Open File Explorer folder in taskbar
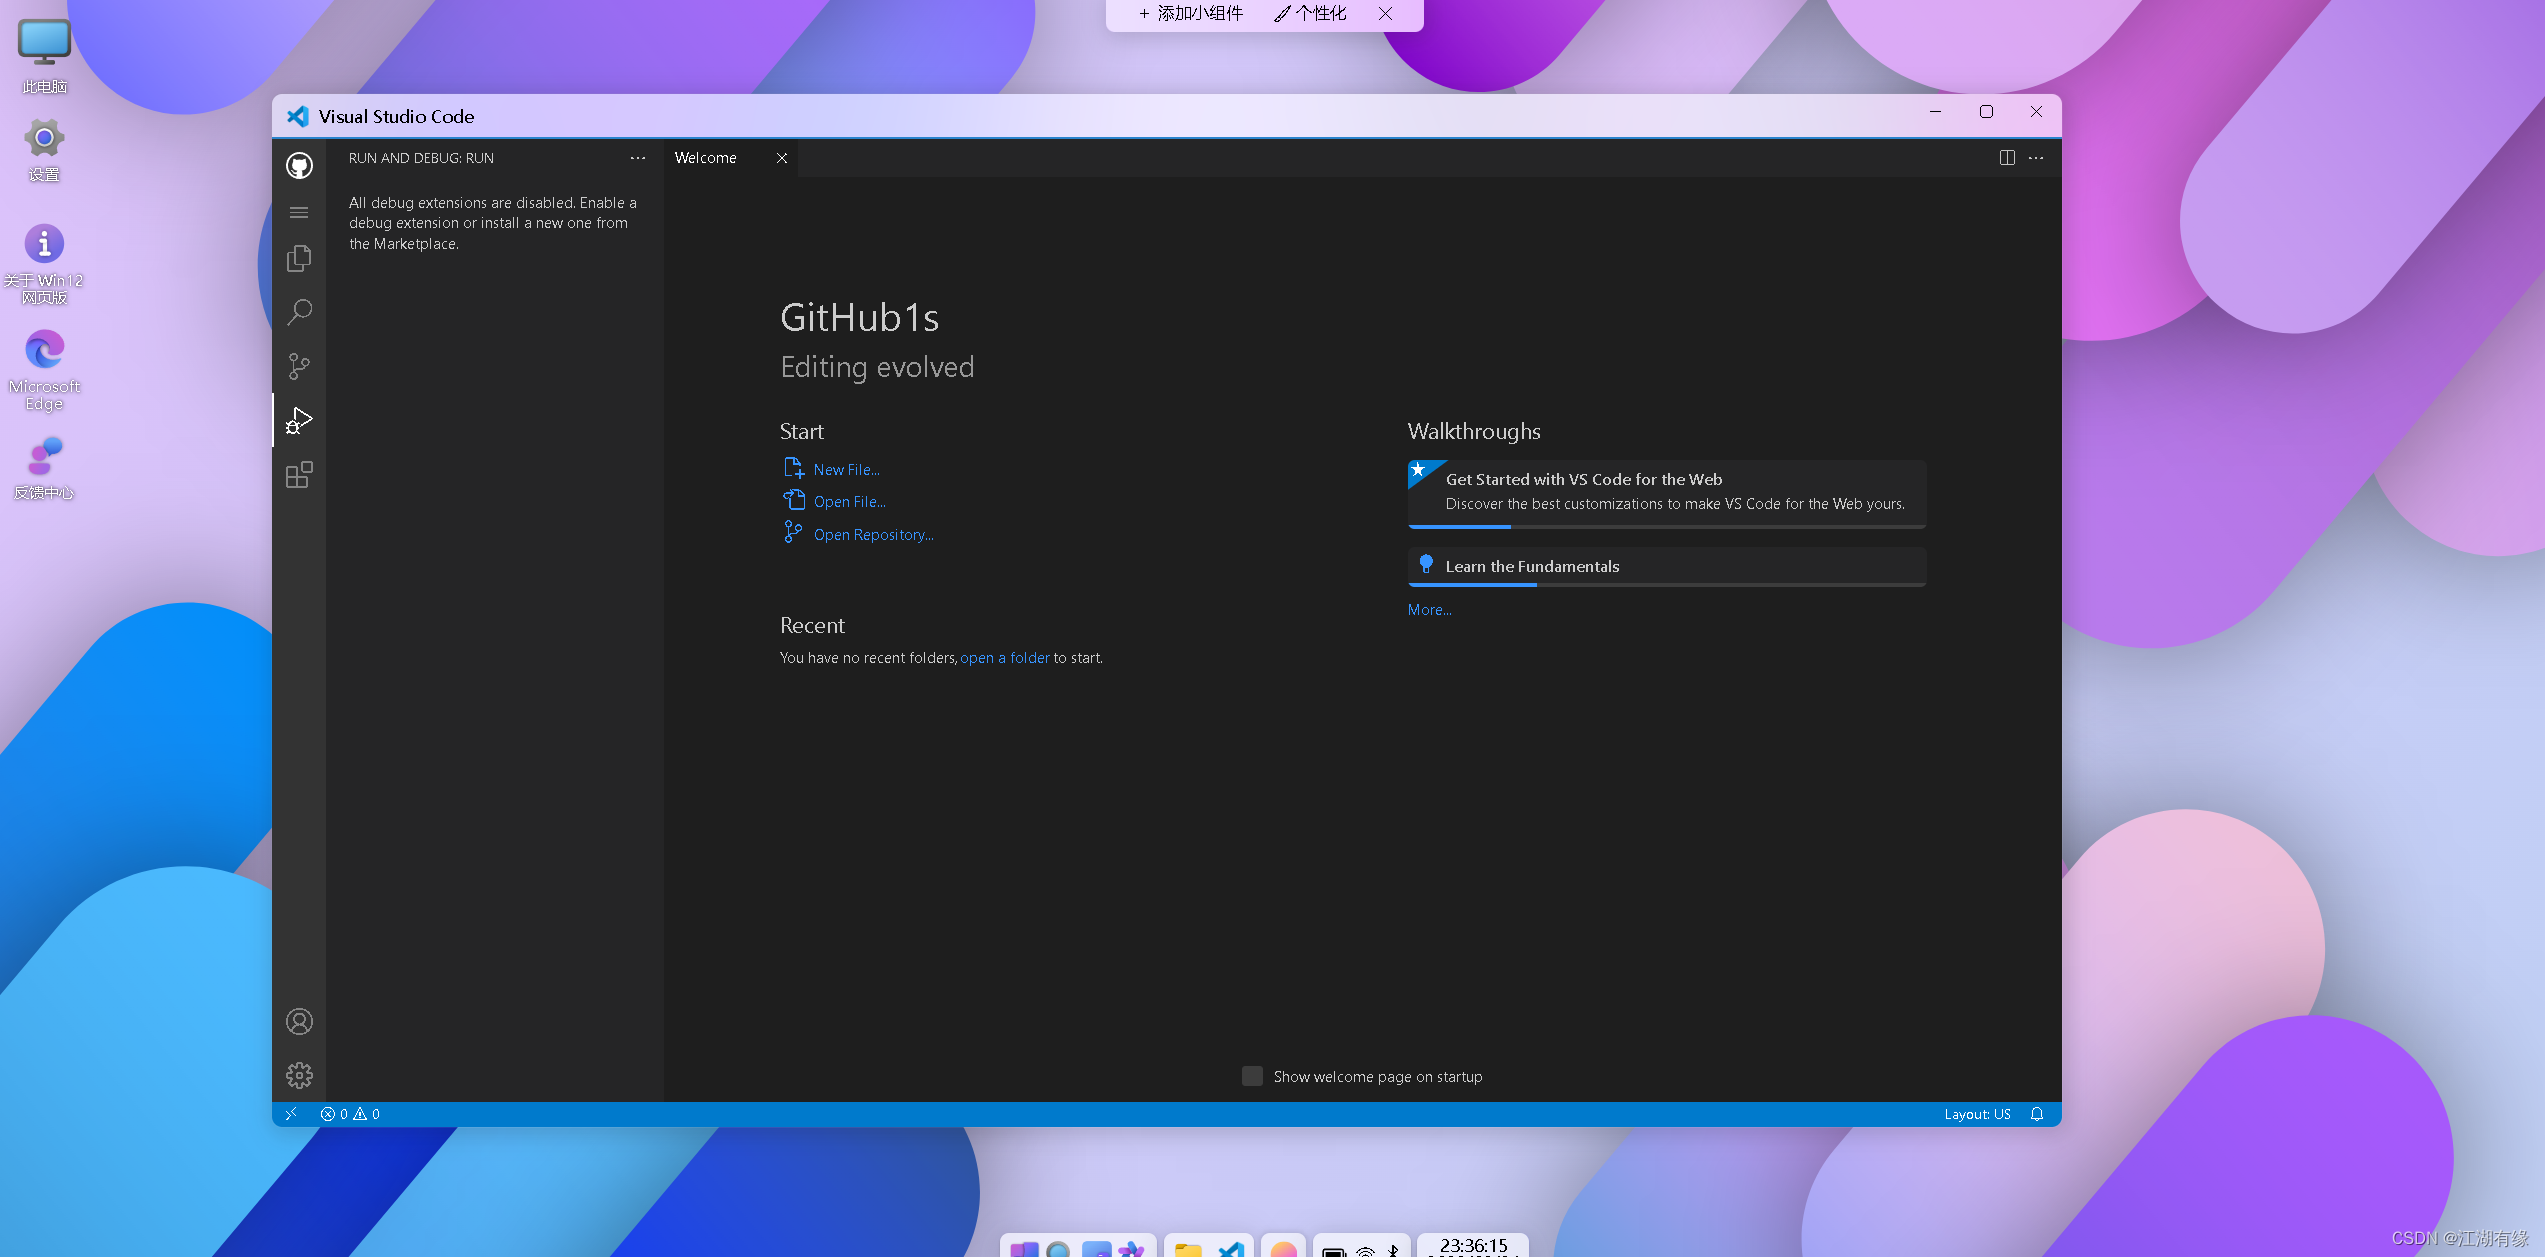 point(1188,1248)
